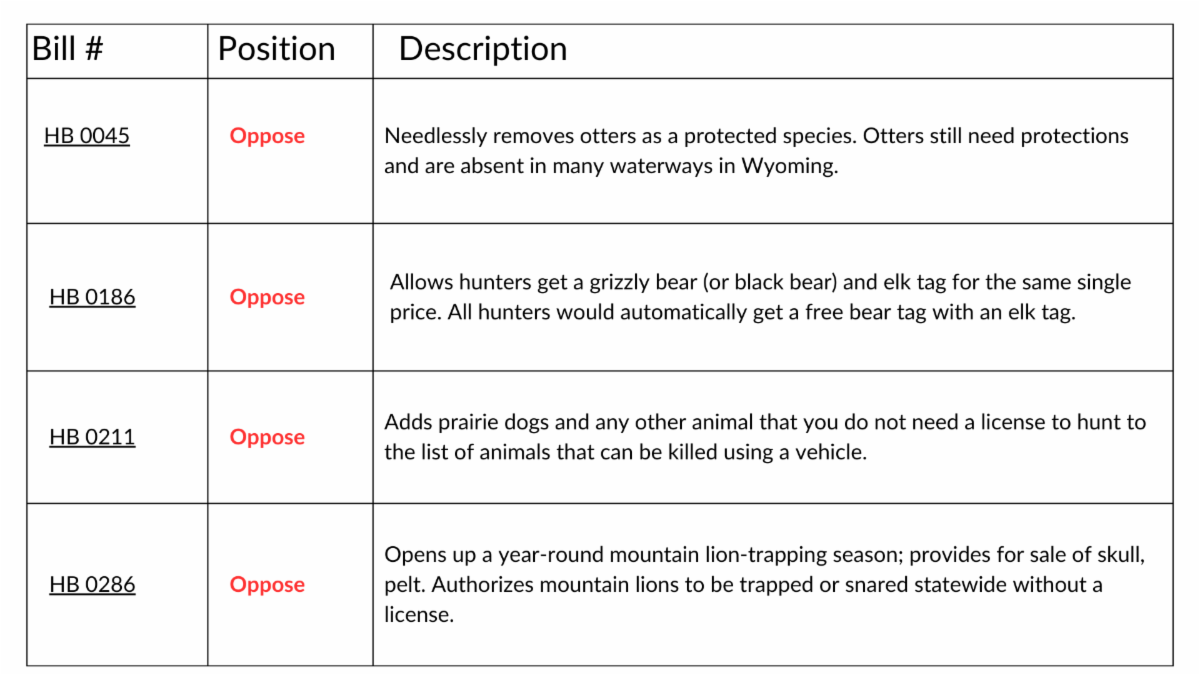
Task: Open the HB 0045 bill link
Action: [x=87, y=136]
